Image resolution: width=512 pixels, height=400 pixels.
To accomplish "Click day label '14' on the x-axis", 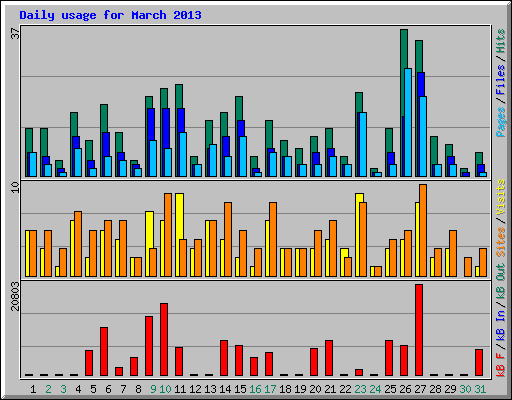I will [225, 389].
